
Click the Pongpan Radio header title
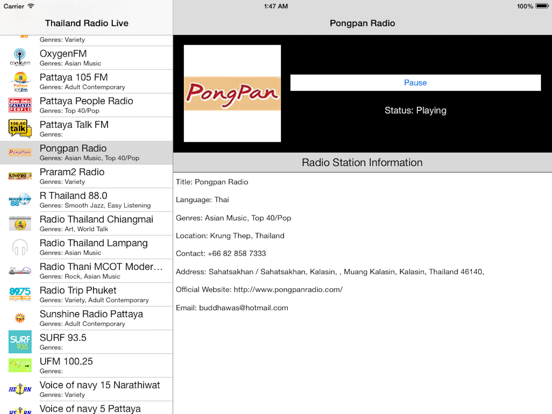click(x=362, y=23)
